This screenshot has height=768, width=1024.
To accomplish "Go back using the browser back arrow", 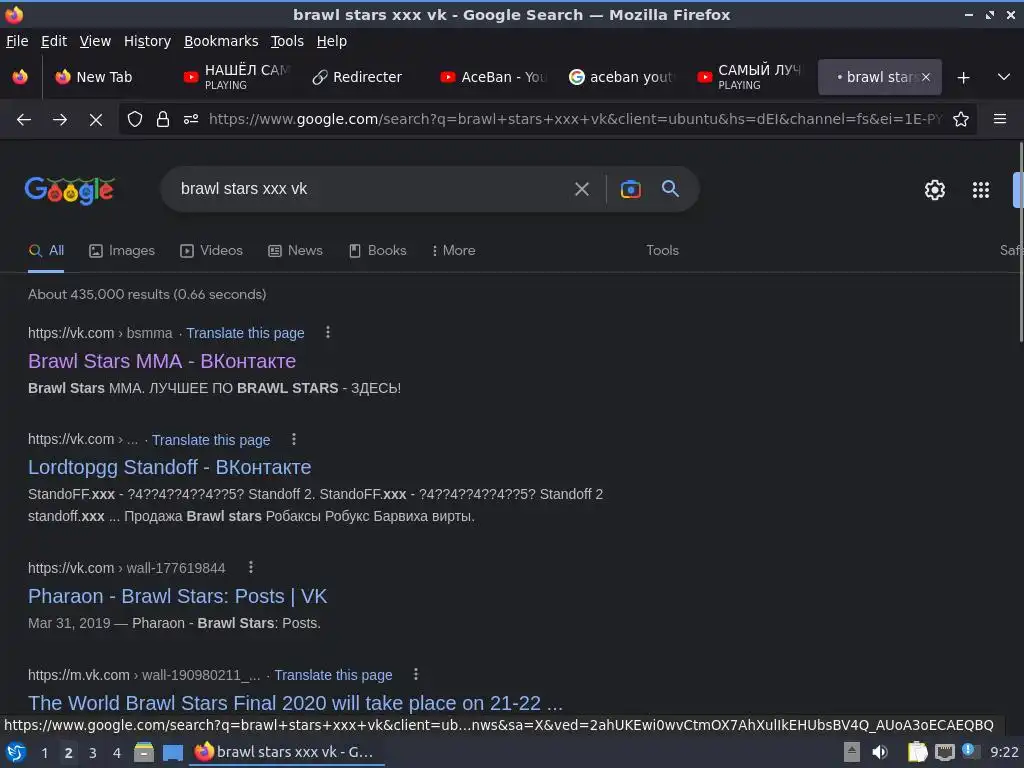I will 24,120.
